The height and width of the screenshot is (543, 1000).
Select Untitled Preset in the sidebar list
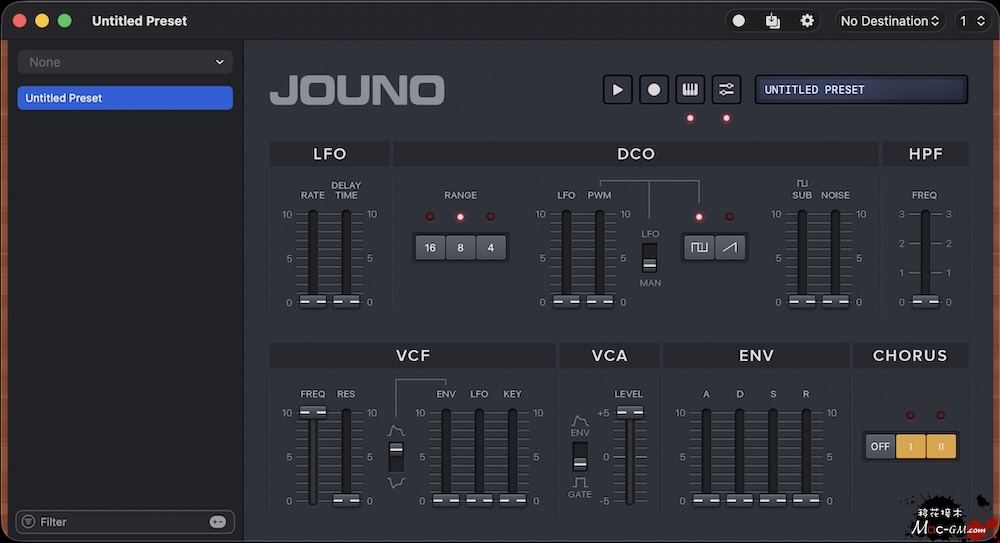[x=125, y=98]
